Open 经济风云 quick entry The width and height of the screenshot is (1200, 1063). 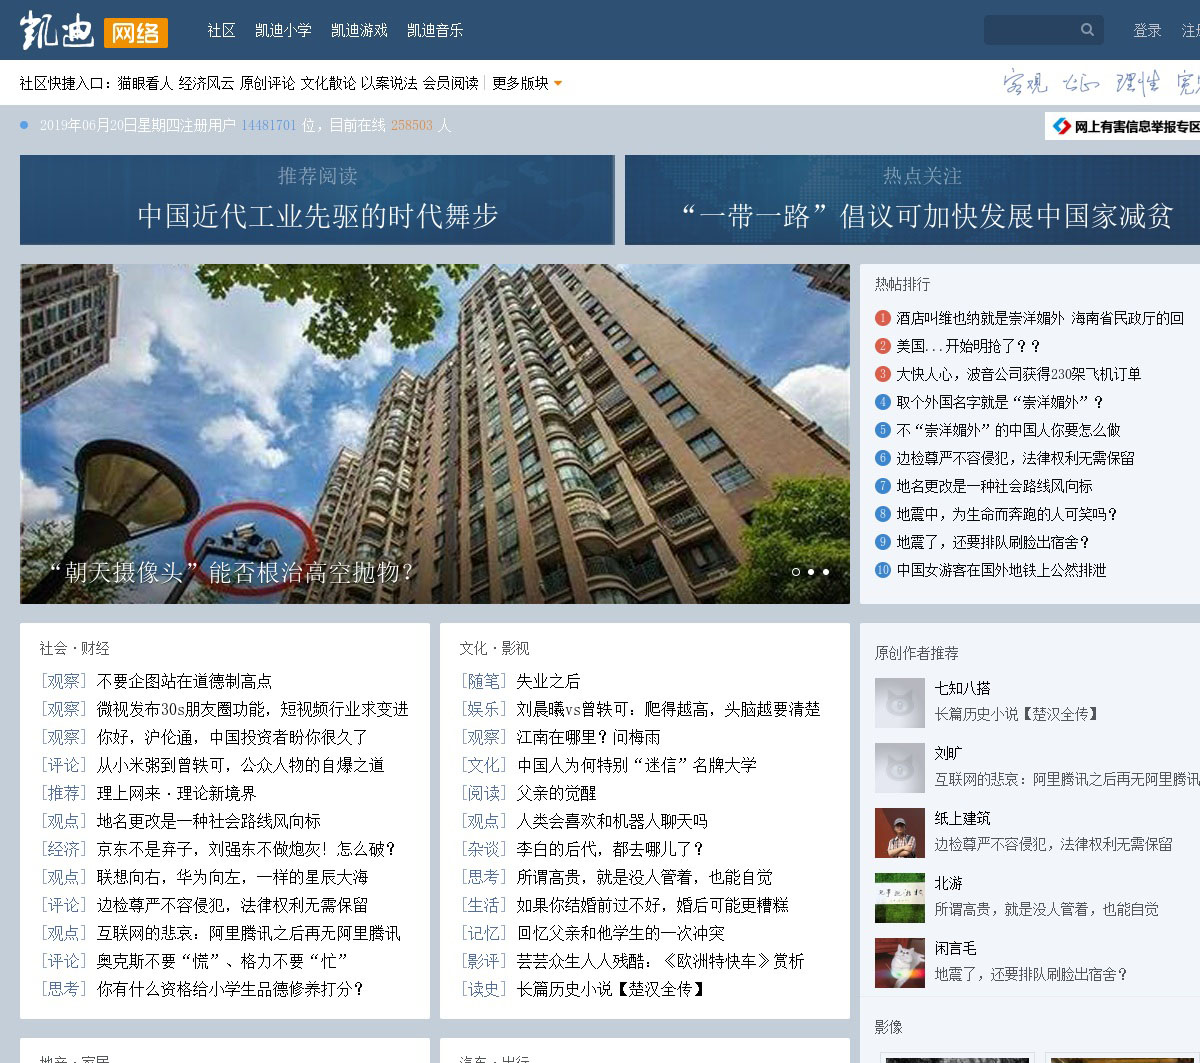point(206,83)
